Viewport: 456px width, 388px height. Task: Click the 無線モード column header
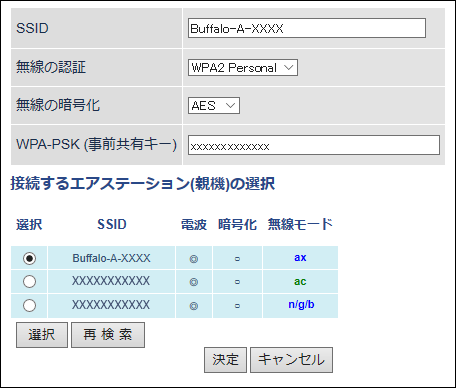pos(300,224)
